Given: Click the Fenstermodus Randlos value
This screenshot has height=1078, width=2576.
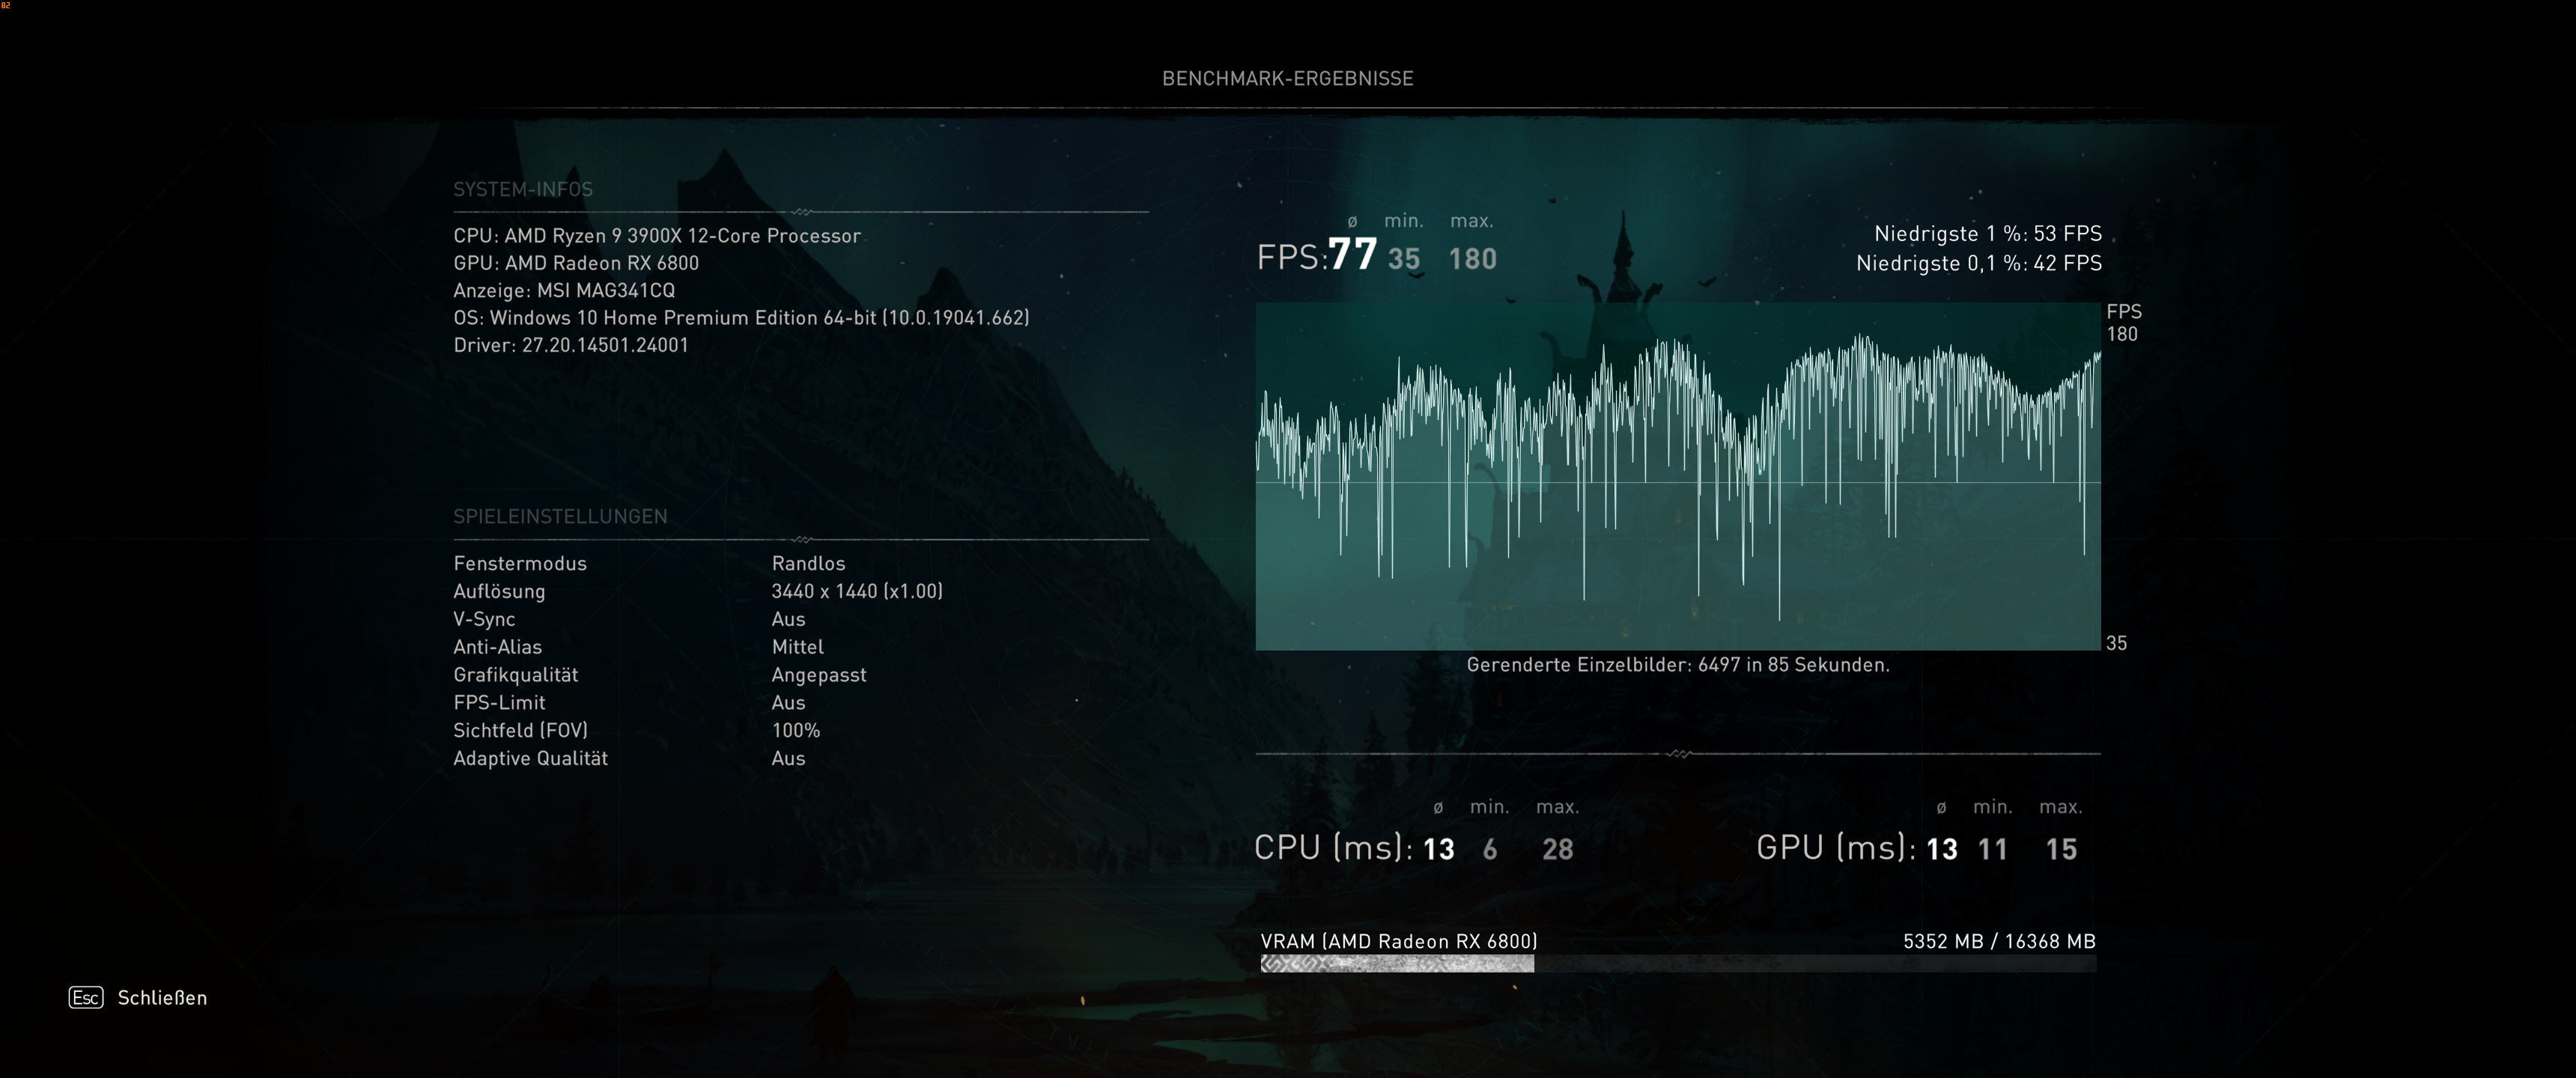Looking at the screenshot, I should pos(808,563).
